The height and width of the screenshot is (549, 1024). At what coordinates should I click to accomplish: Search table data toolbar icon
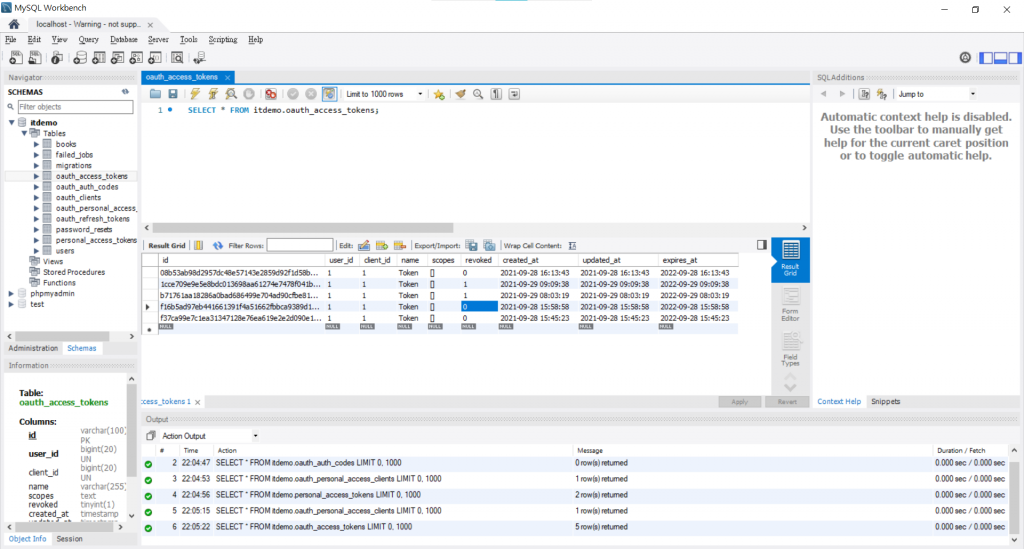point(177,58)
